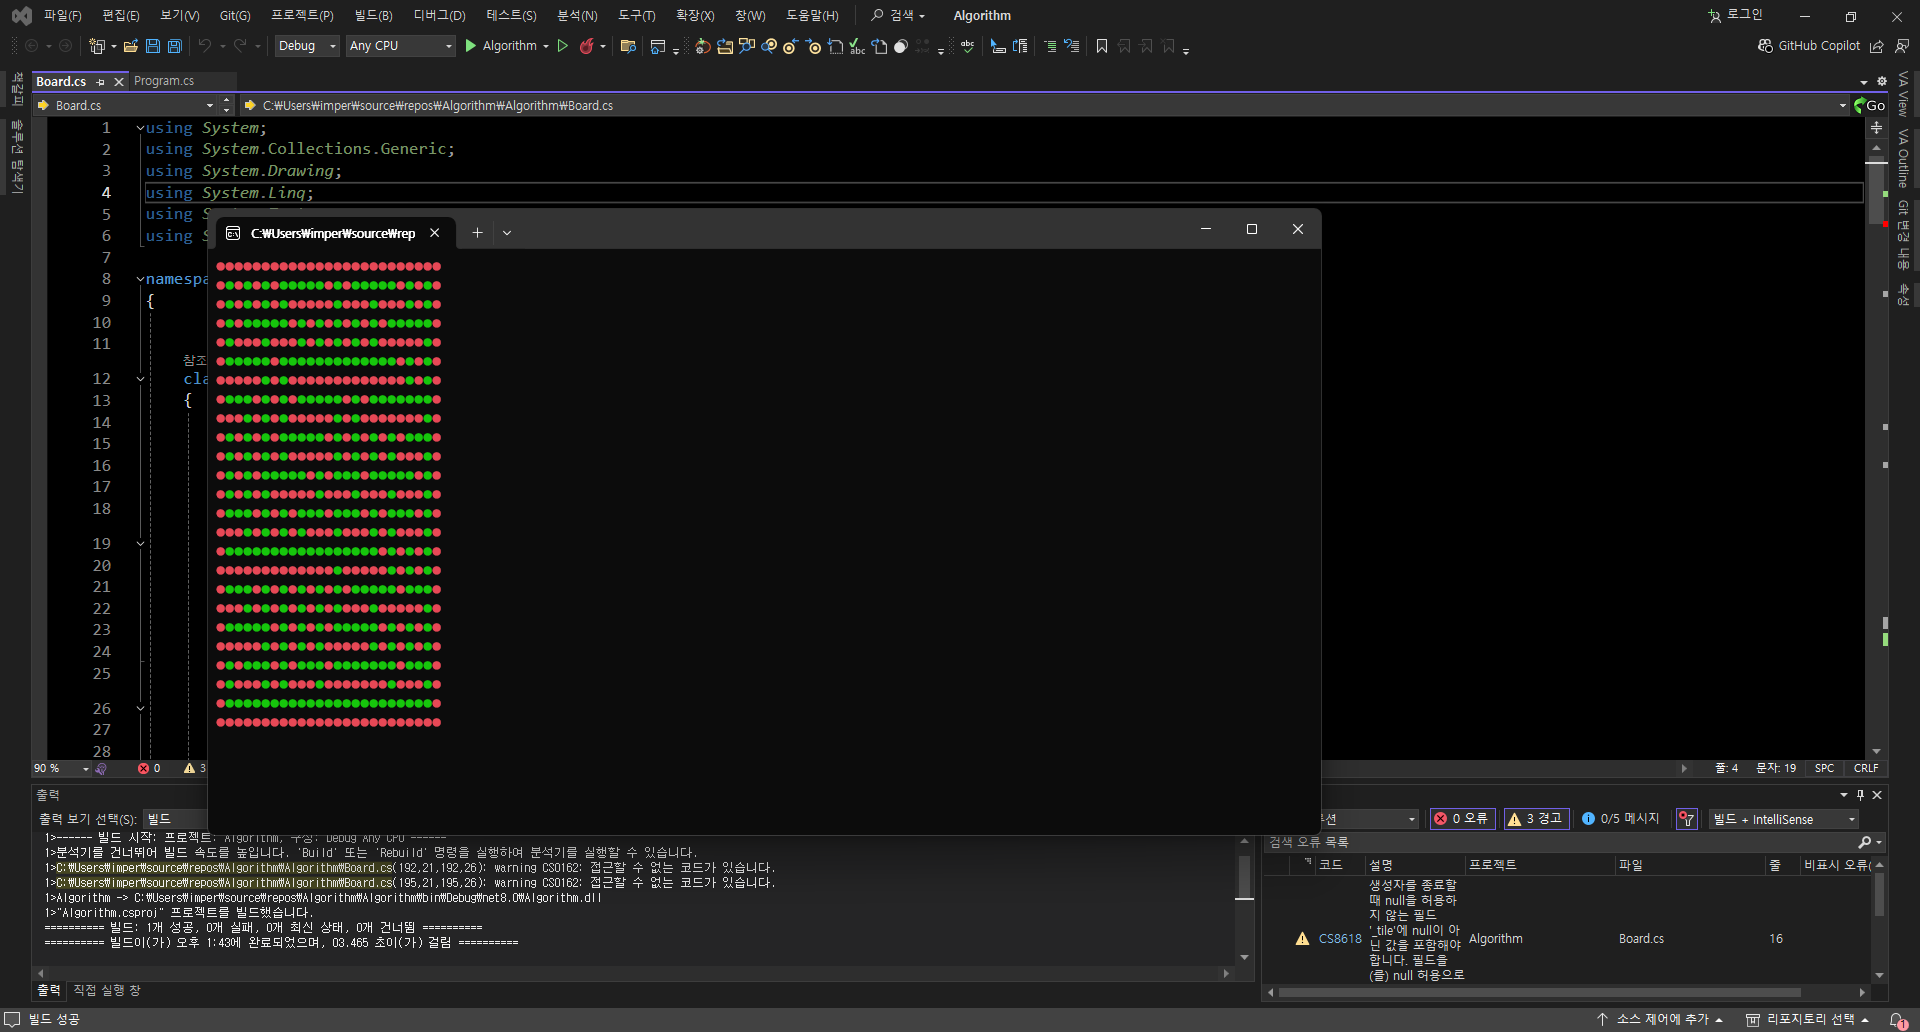Click the feedback icon beside GitHub Copilot share
This screenshot has width=1920, height=1032.
pyautogui.click(x=1902, y=46)
